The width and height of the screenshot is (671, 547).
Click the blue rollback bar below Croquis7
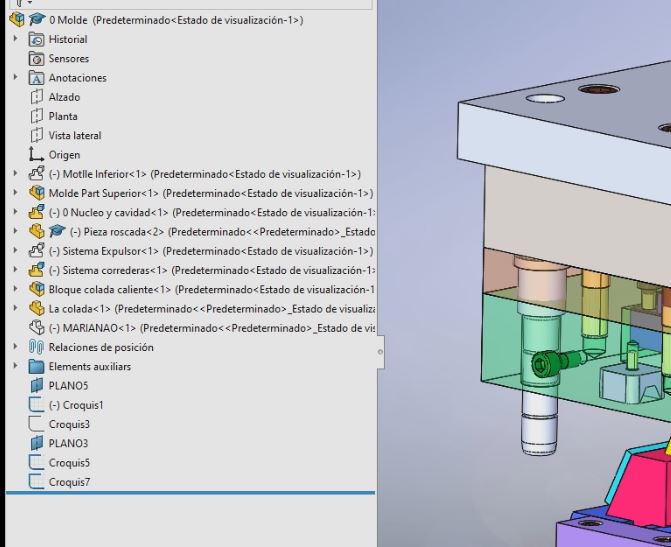(x=190, y=493)
